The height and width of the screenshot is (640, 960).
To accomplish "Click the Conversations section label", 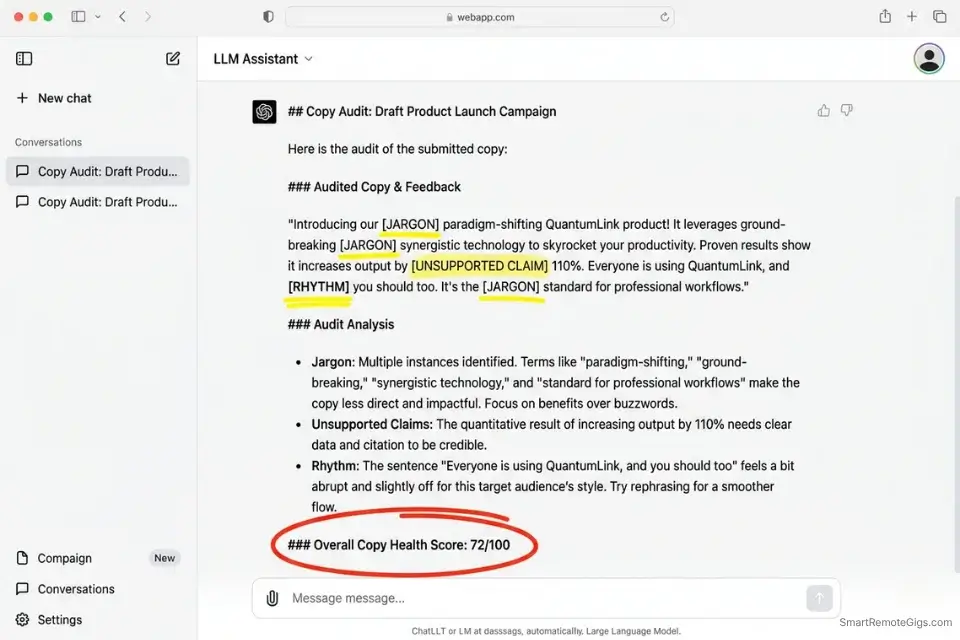I will [48, 142].
